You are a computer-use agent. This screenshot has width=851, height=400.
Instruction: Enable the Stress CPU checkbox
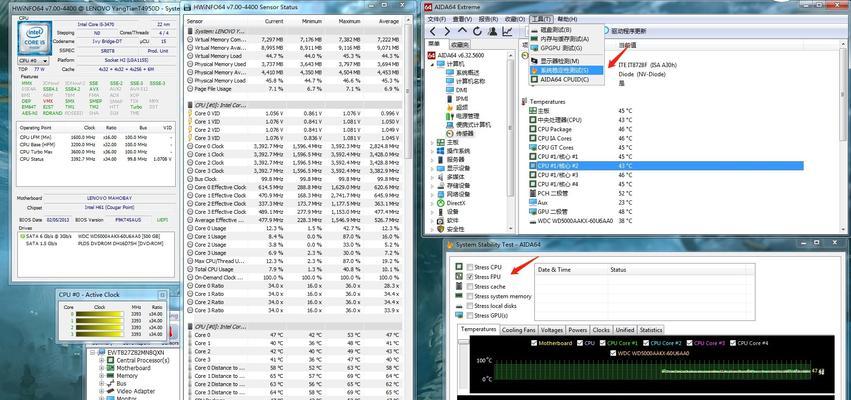470,268
